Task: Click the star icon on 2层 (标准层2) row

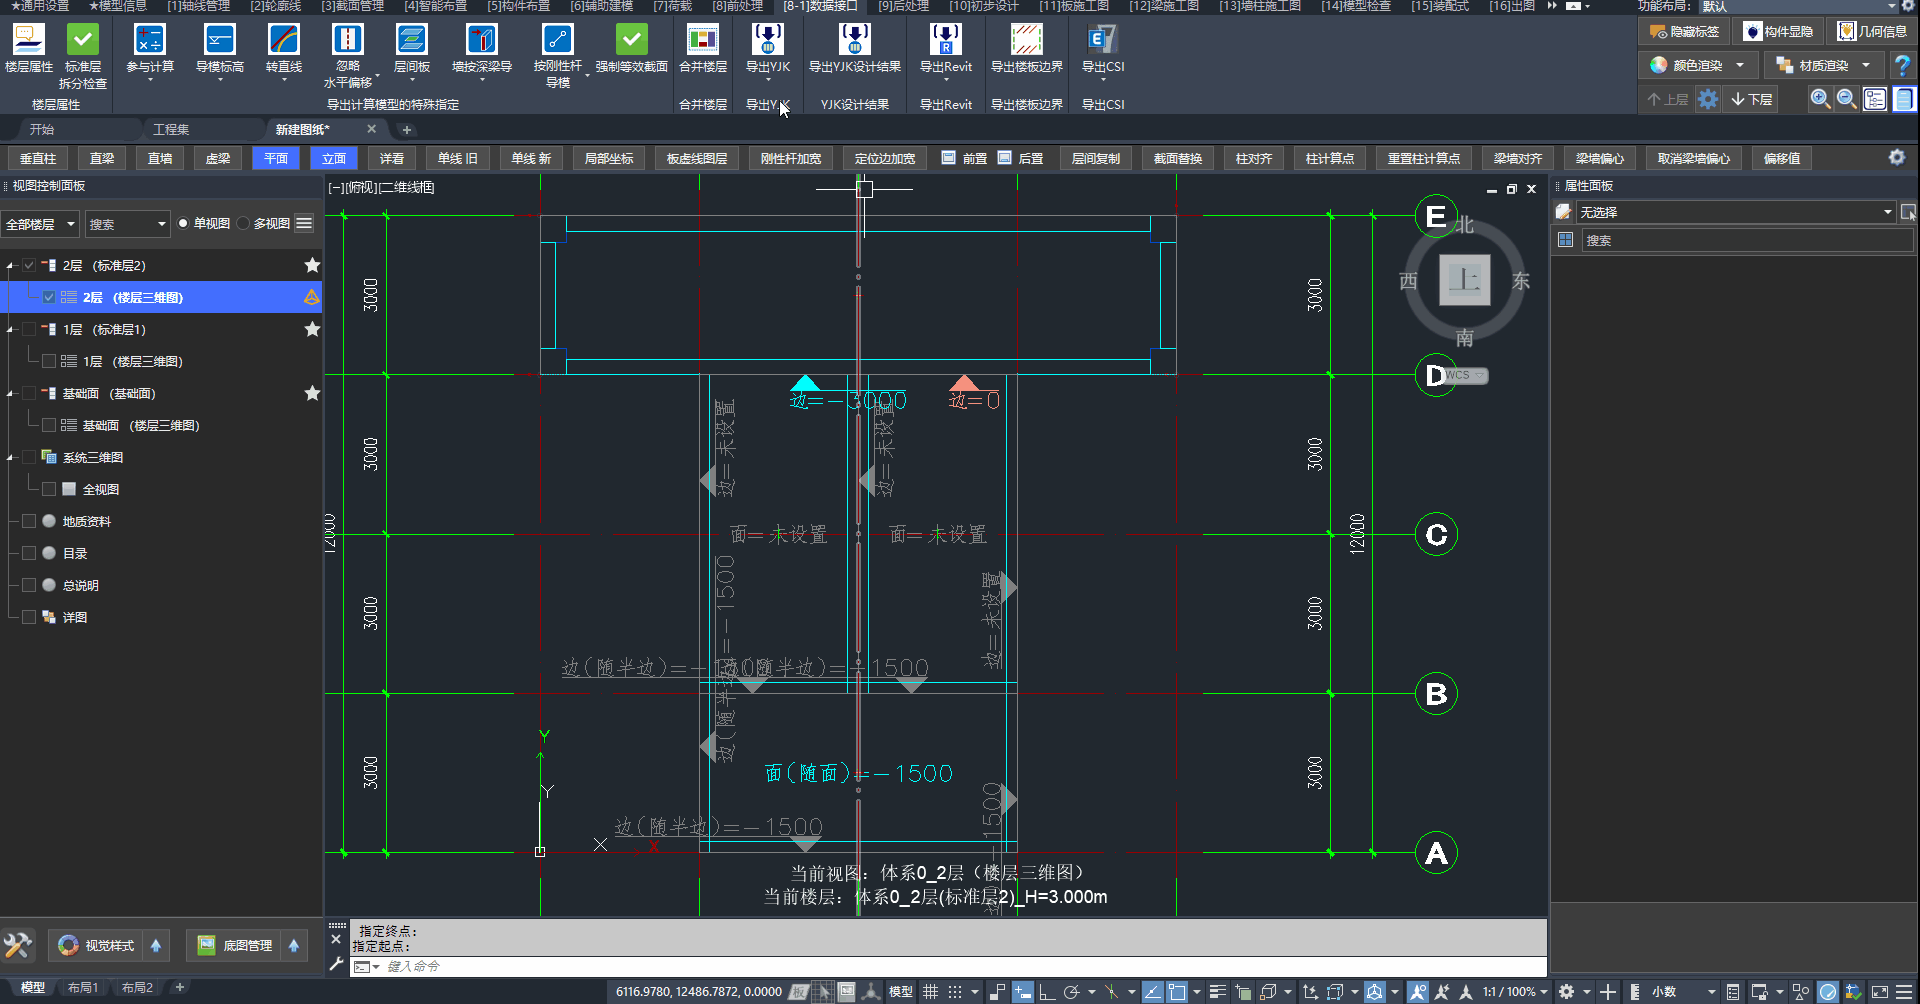Action: (x=312, y=265)
